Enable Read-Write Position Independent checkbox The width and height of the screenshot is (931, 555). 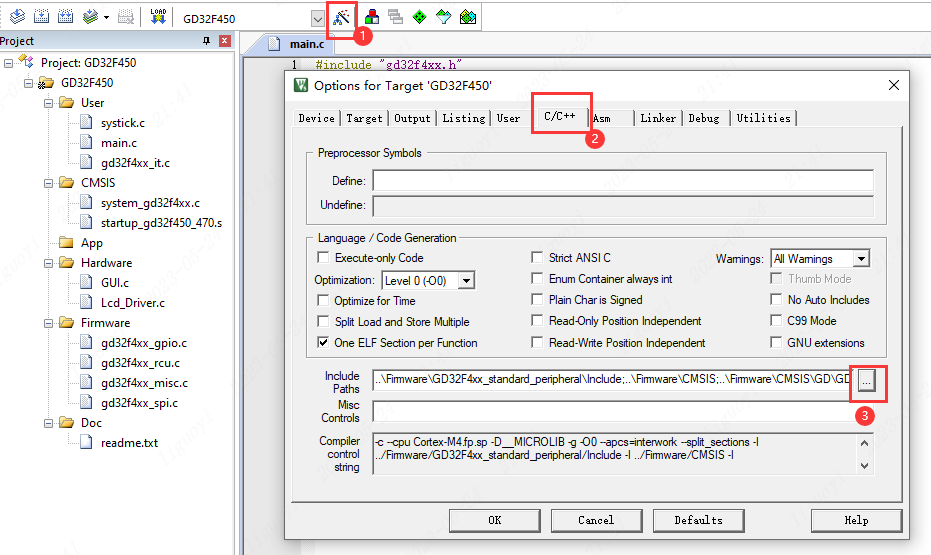tap(537, 342)
